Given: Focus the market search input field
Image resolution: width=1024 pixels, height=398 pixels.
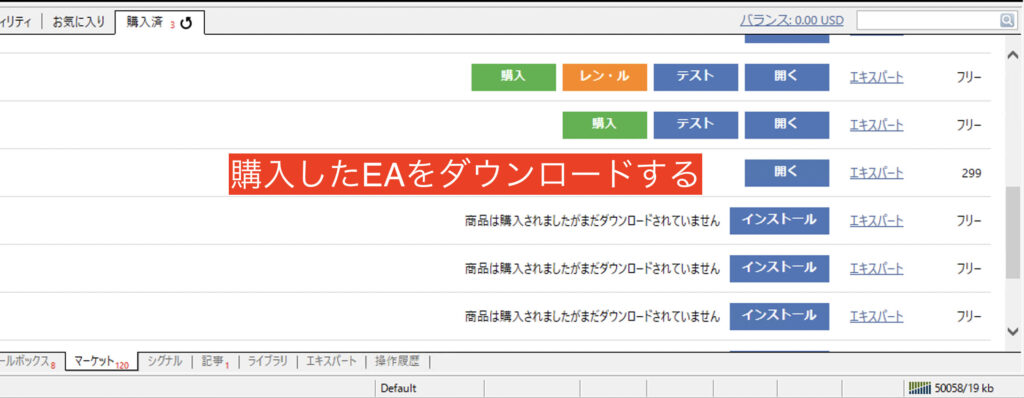Looking at the screenshot, I should [x=928, y=21].
